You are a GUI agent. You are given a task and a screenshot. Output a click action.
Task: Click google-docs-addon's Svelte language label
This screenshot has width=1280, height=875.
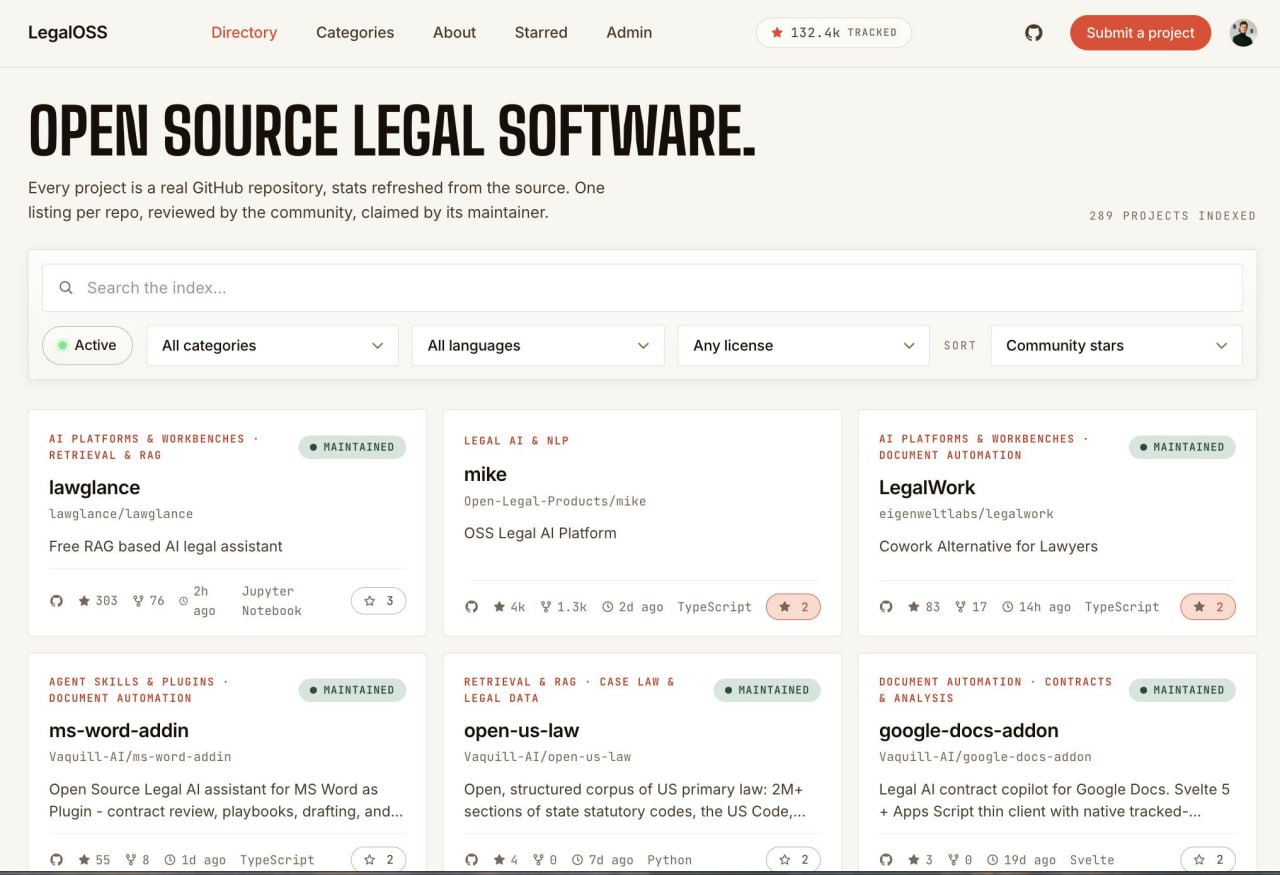pos(1092,860)
